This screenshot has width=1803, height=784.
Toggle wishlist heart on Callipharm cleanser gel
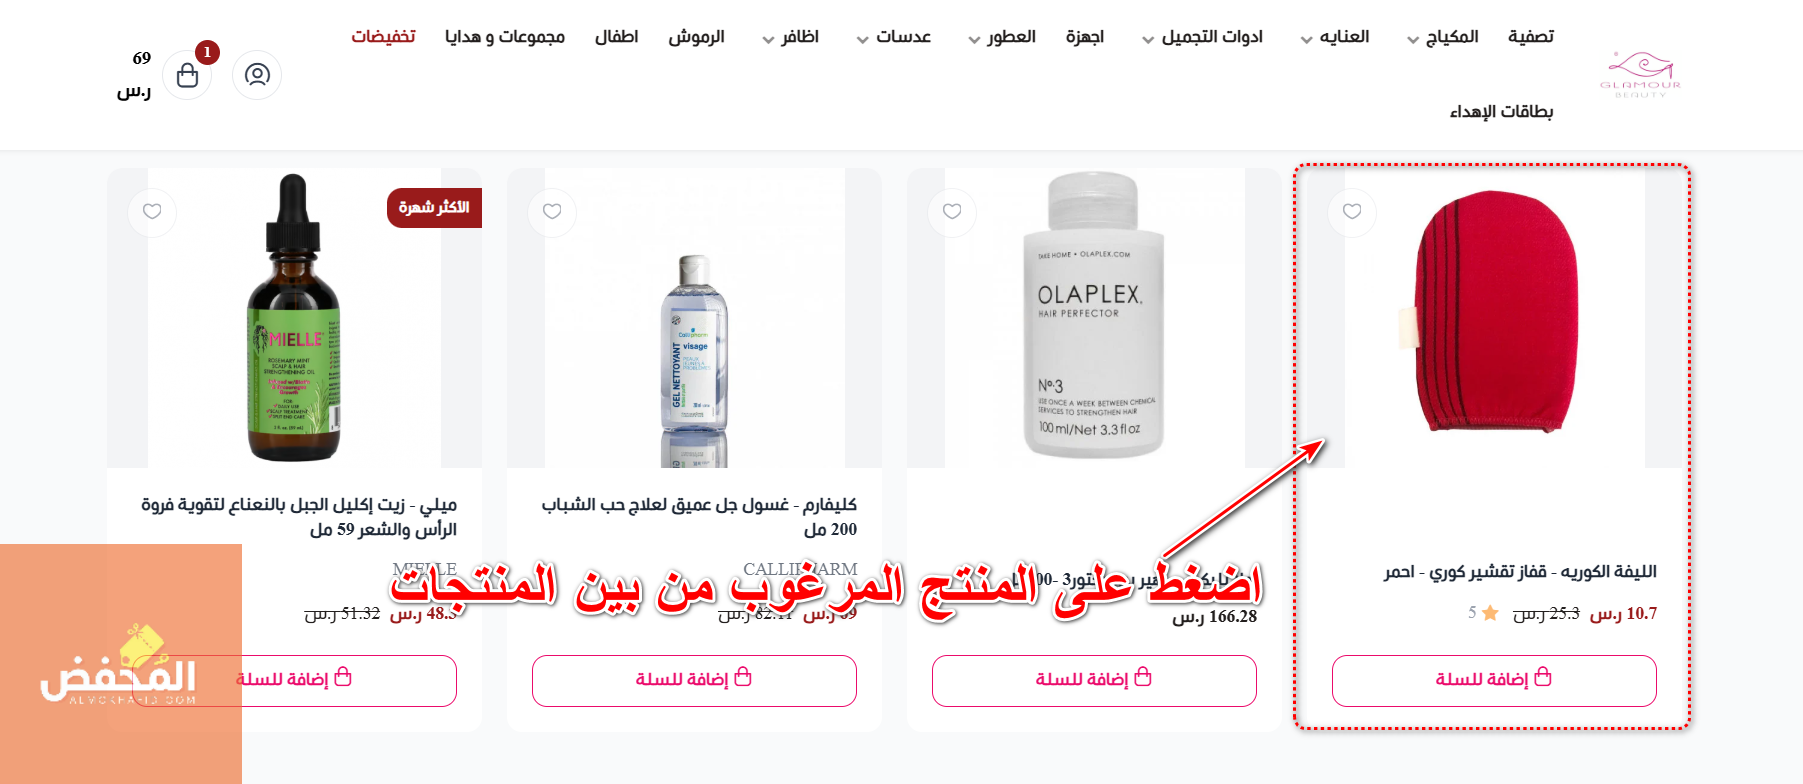[552, 212]
